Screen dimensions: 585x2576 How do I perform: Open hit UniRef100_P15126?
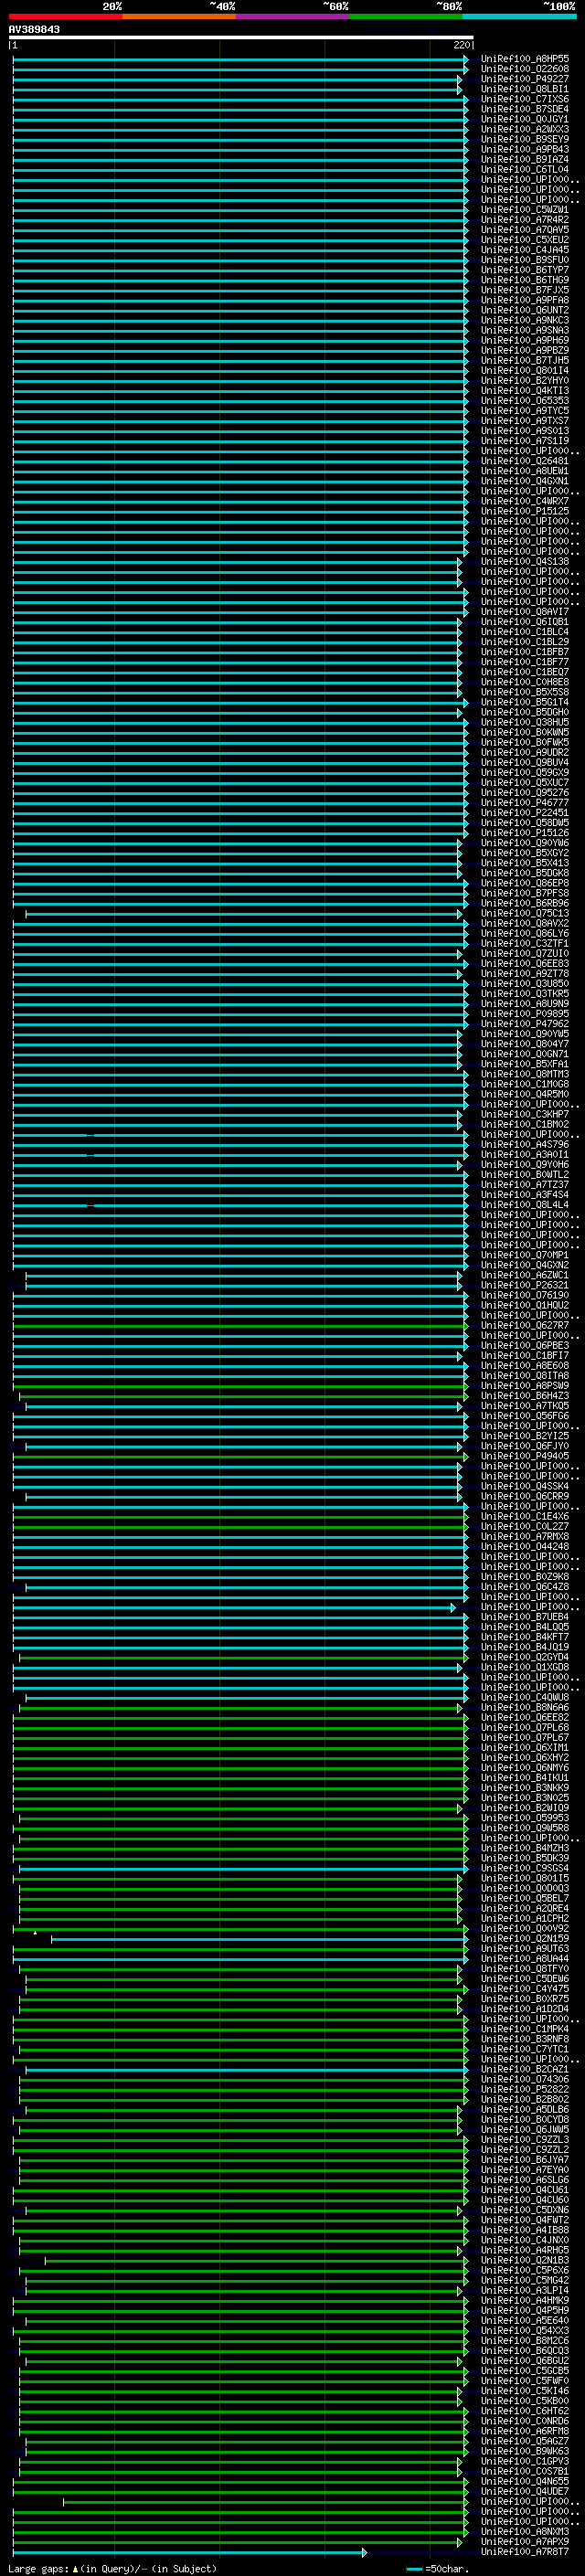(524, 833)
